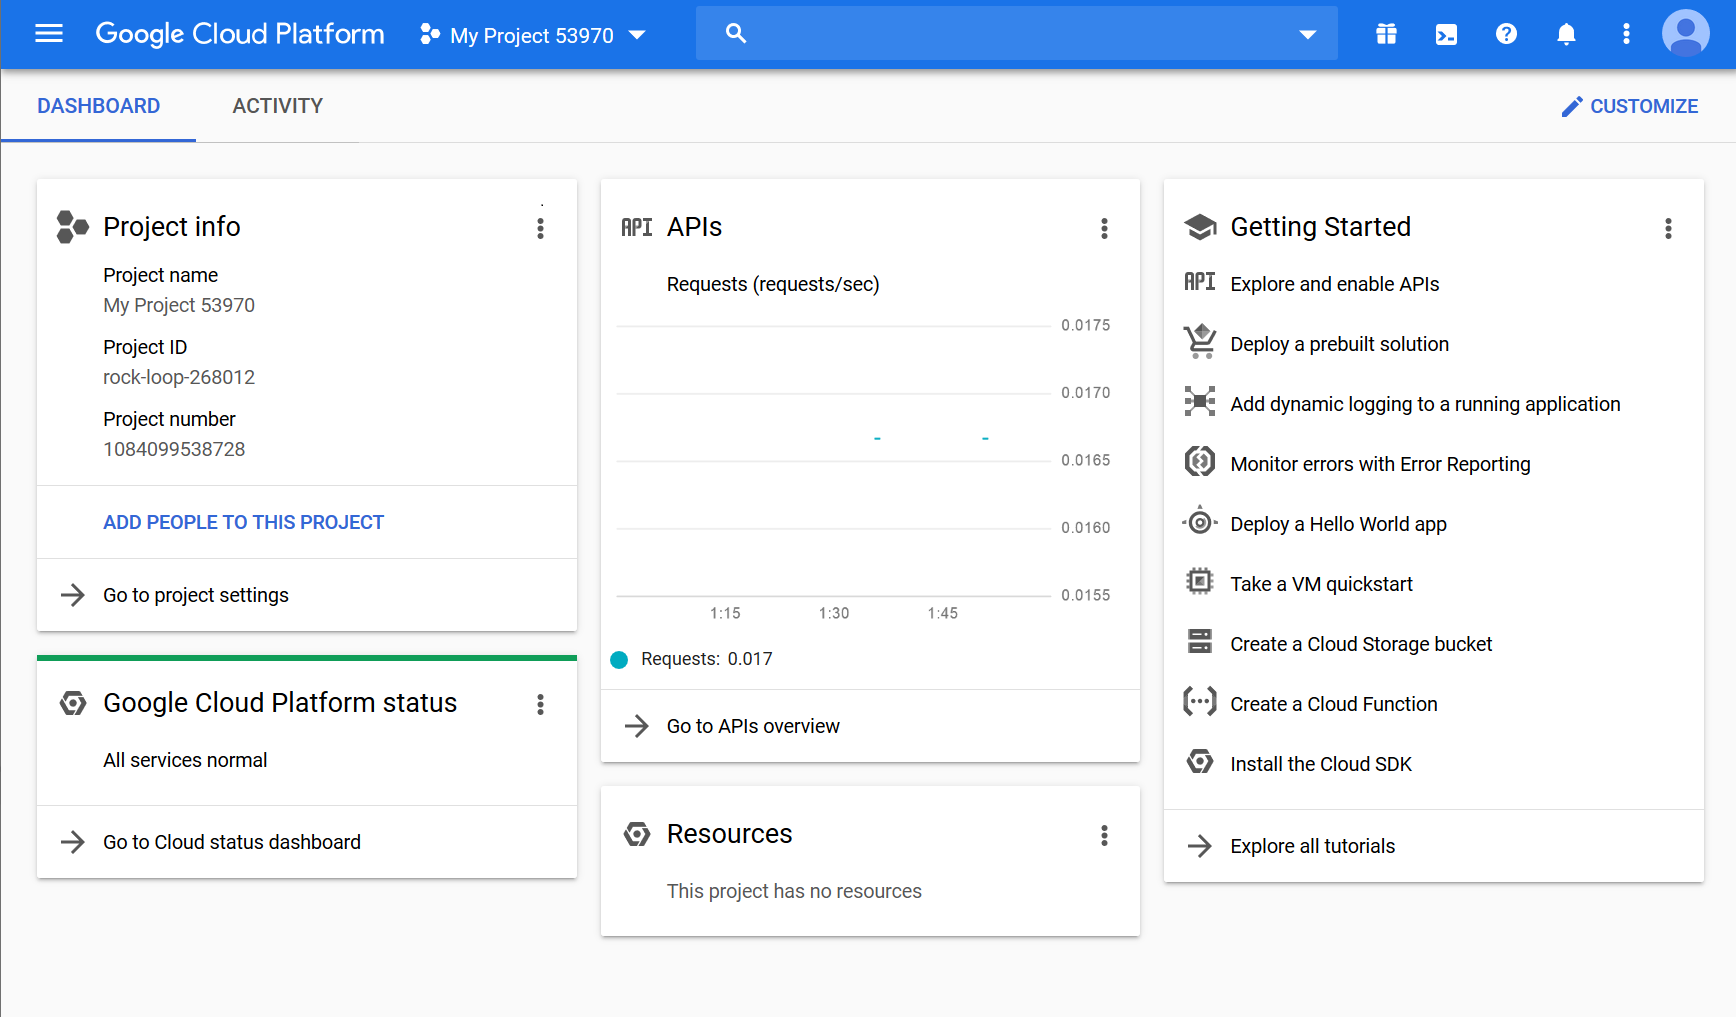Image resolution: width=1736 pixels, height=1017 pixels.
Task: Click the Customize button
Action: [x=1630, y=106]
